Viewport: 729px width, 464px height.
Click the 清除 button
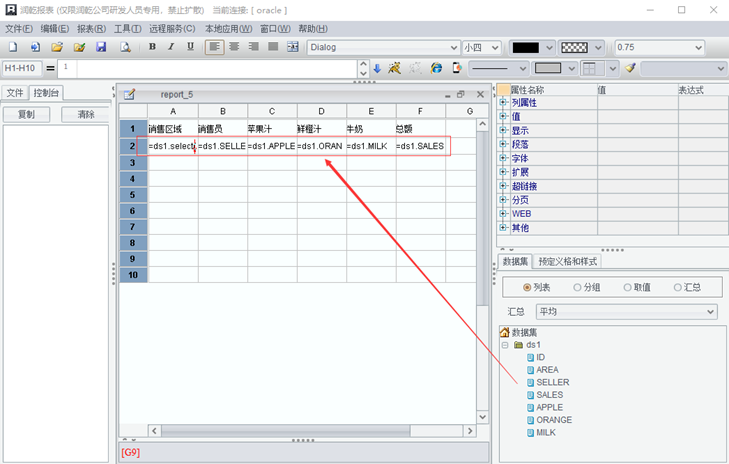click(x=86, y=114)
